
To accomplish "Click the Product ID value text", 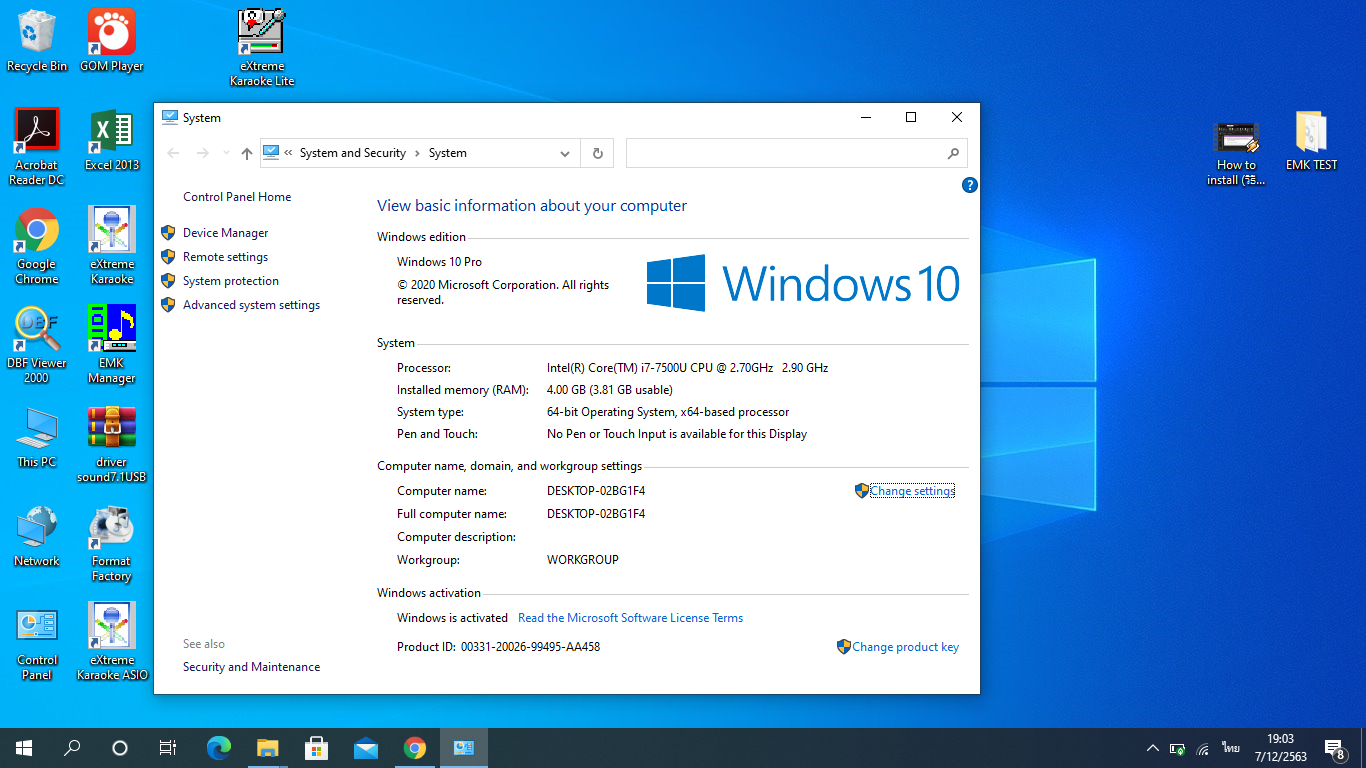I will click(x=530, y=647).
